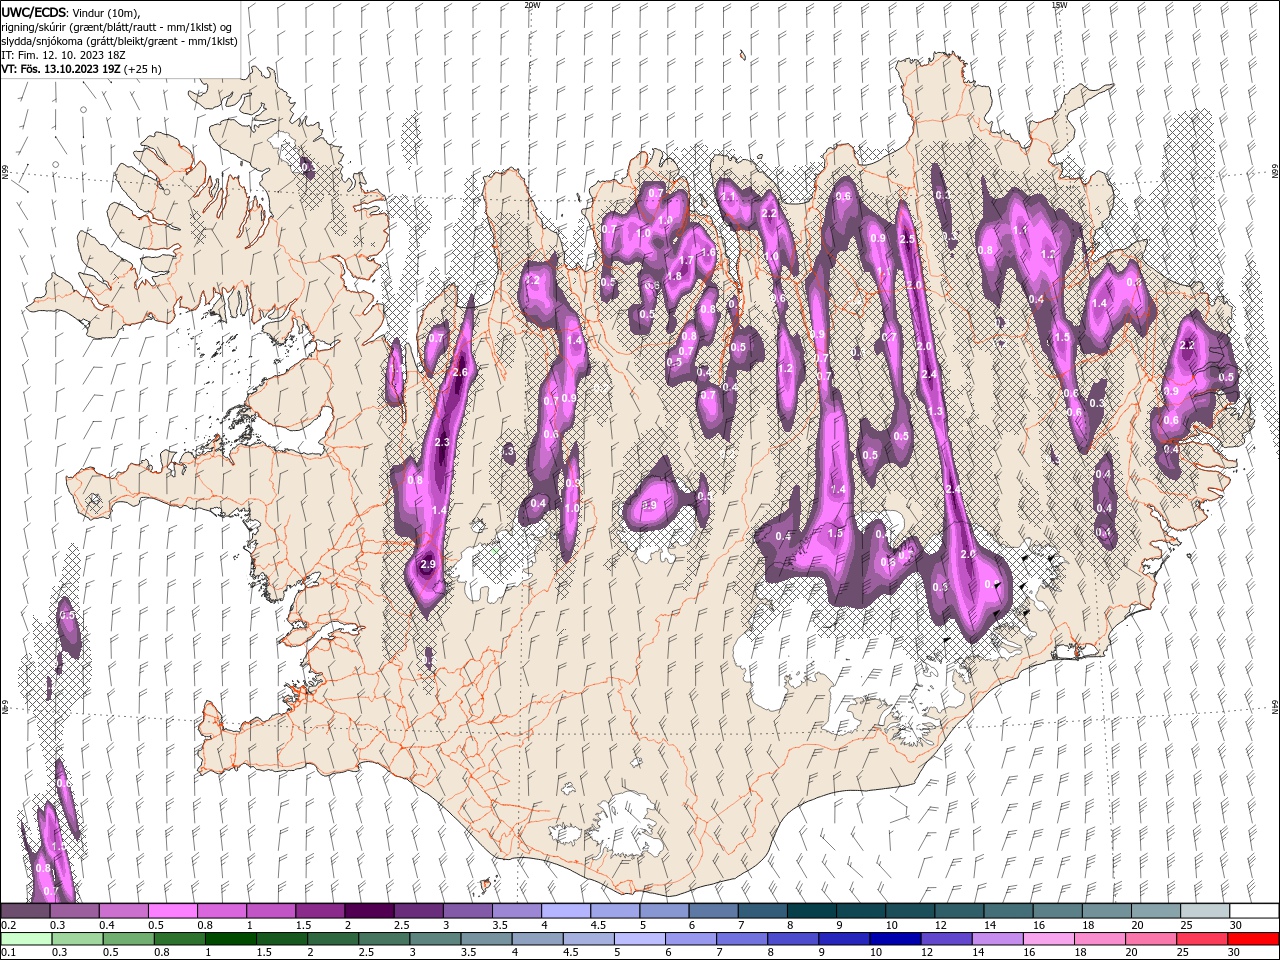
Task: Click the '1.7' snowfall value on the map
Action: tap(687, 261)
